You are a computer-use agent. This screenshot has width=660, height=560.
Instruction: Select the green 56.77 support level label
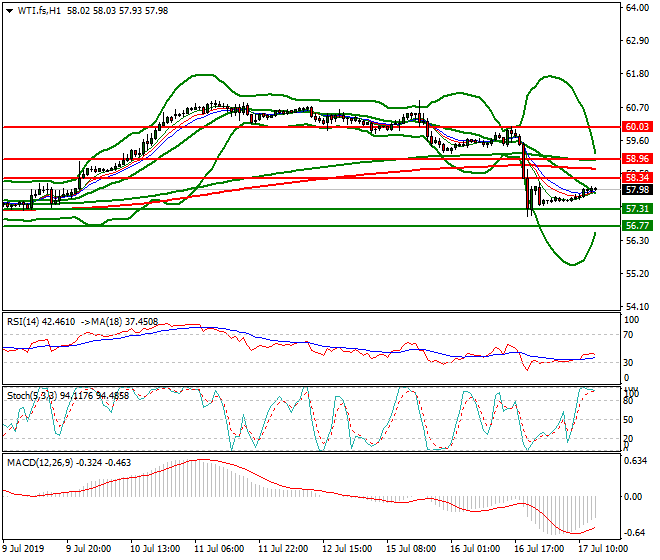tap(637, 226)
